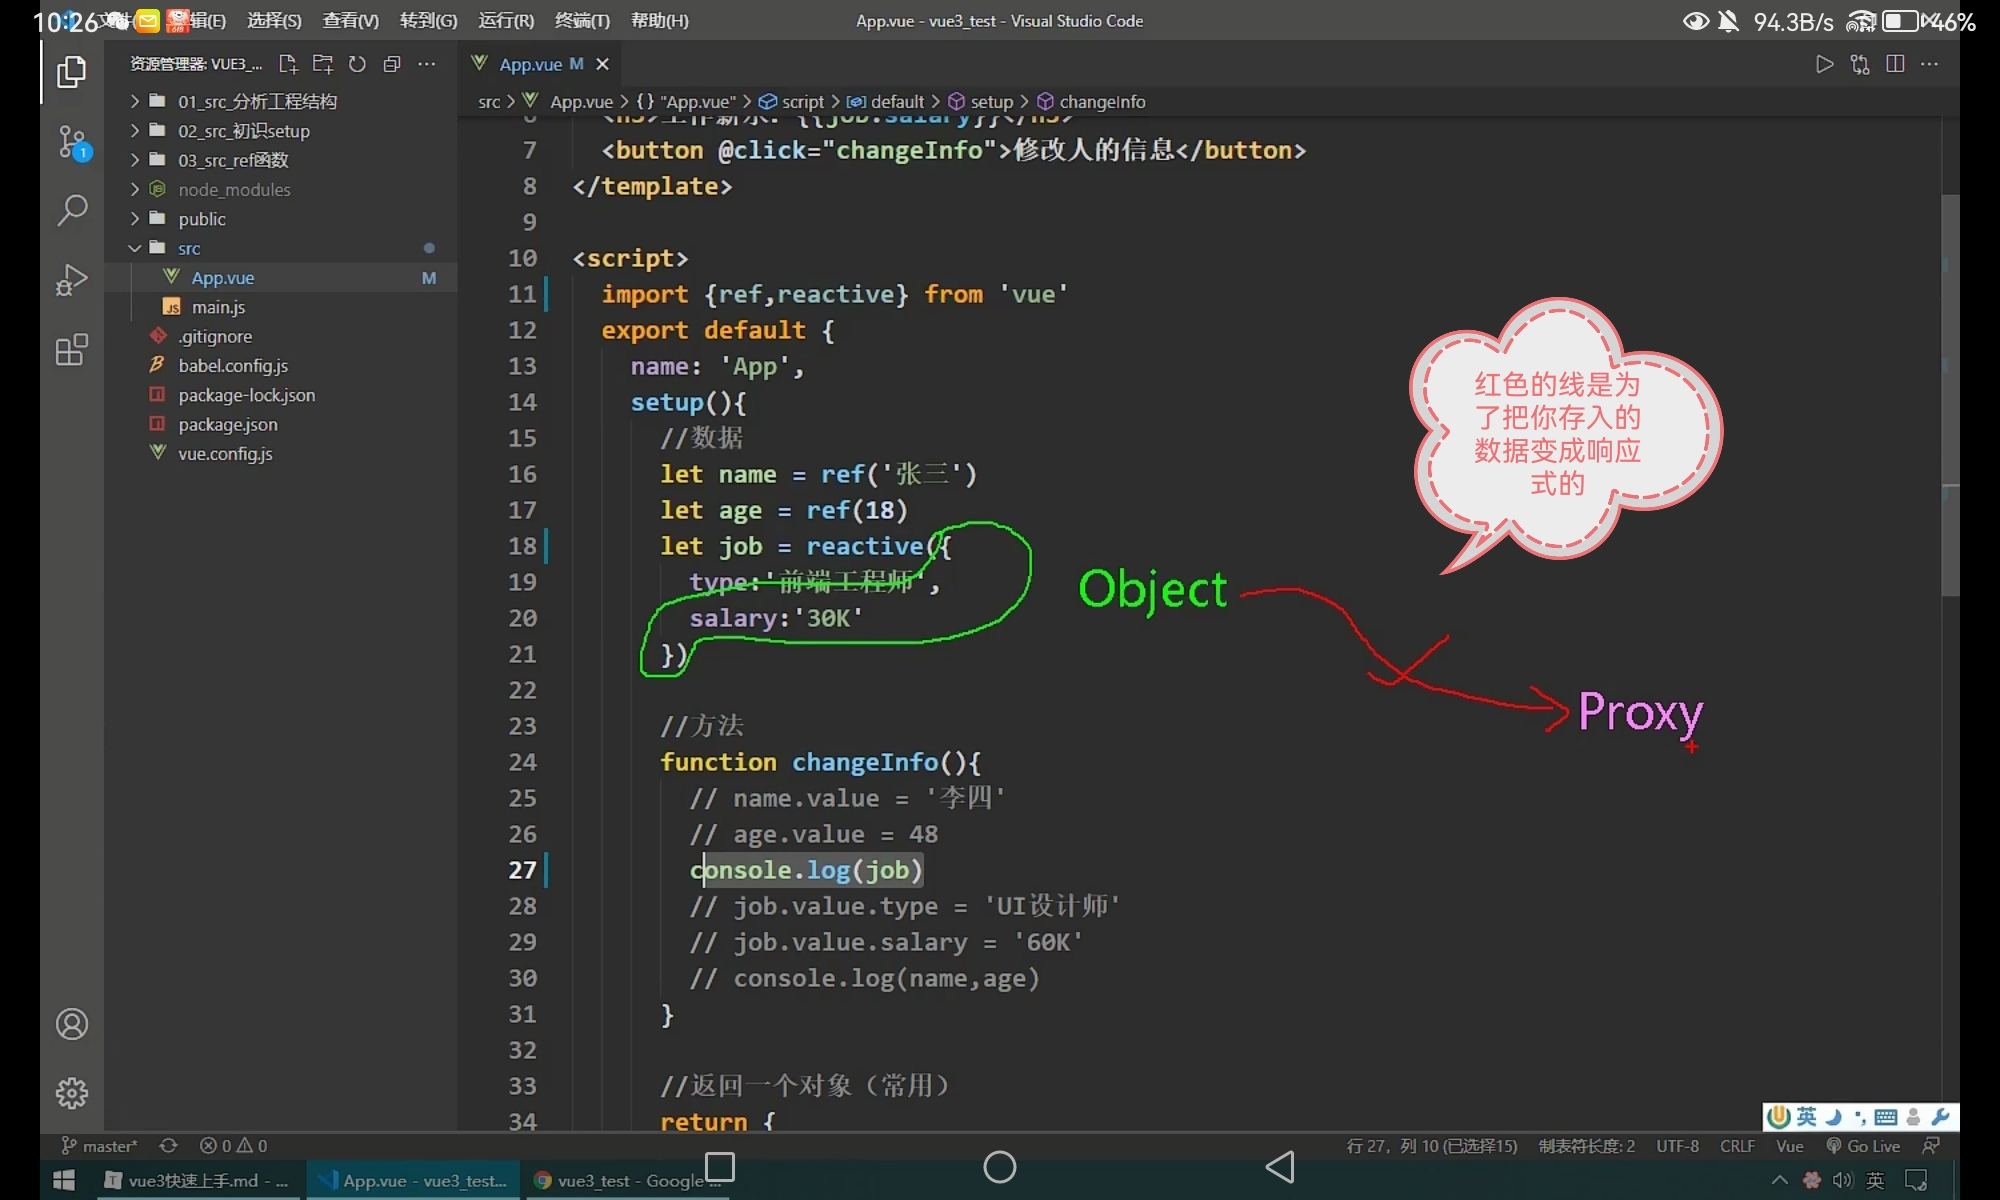Click the master branch status button
Image resolution: width=2000 pixels, height=1200 pixels.
click(100, 1146)
